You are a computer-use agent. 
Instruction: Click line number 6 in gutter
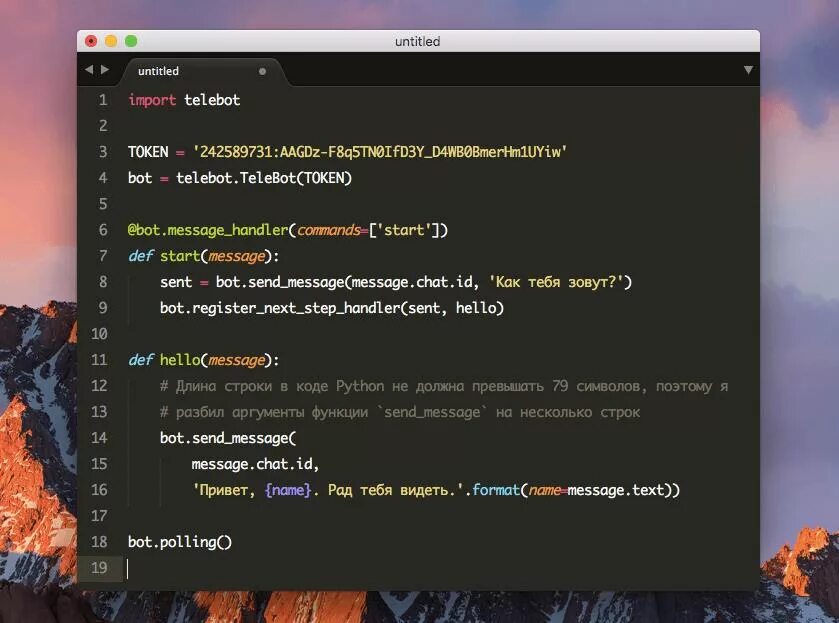pyautogui.click(x=103, y=230)
